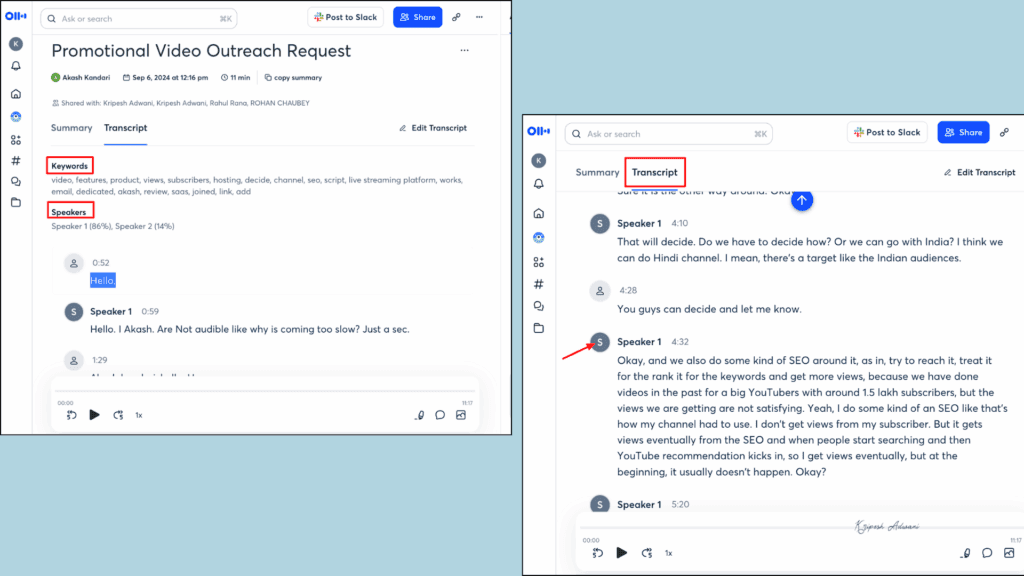Image resolution: width=1024 pixels, height=576 pixels.
Task: Click Speaker 1 avatar at 4:10
Action: (x=600, y=223)
